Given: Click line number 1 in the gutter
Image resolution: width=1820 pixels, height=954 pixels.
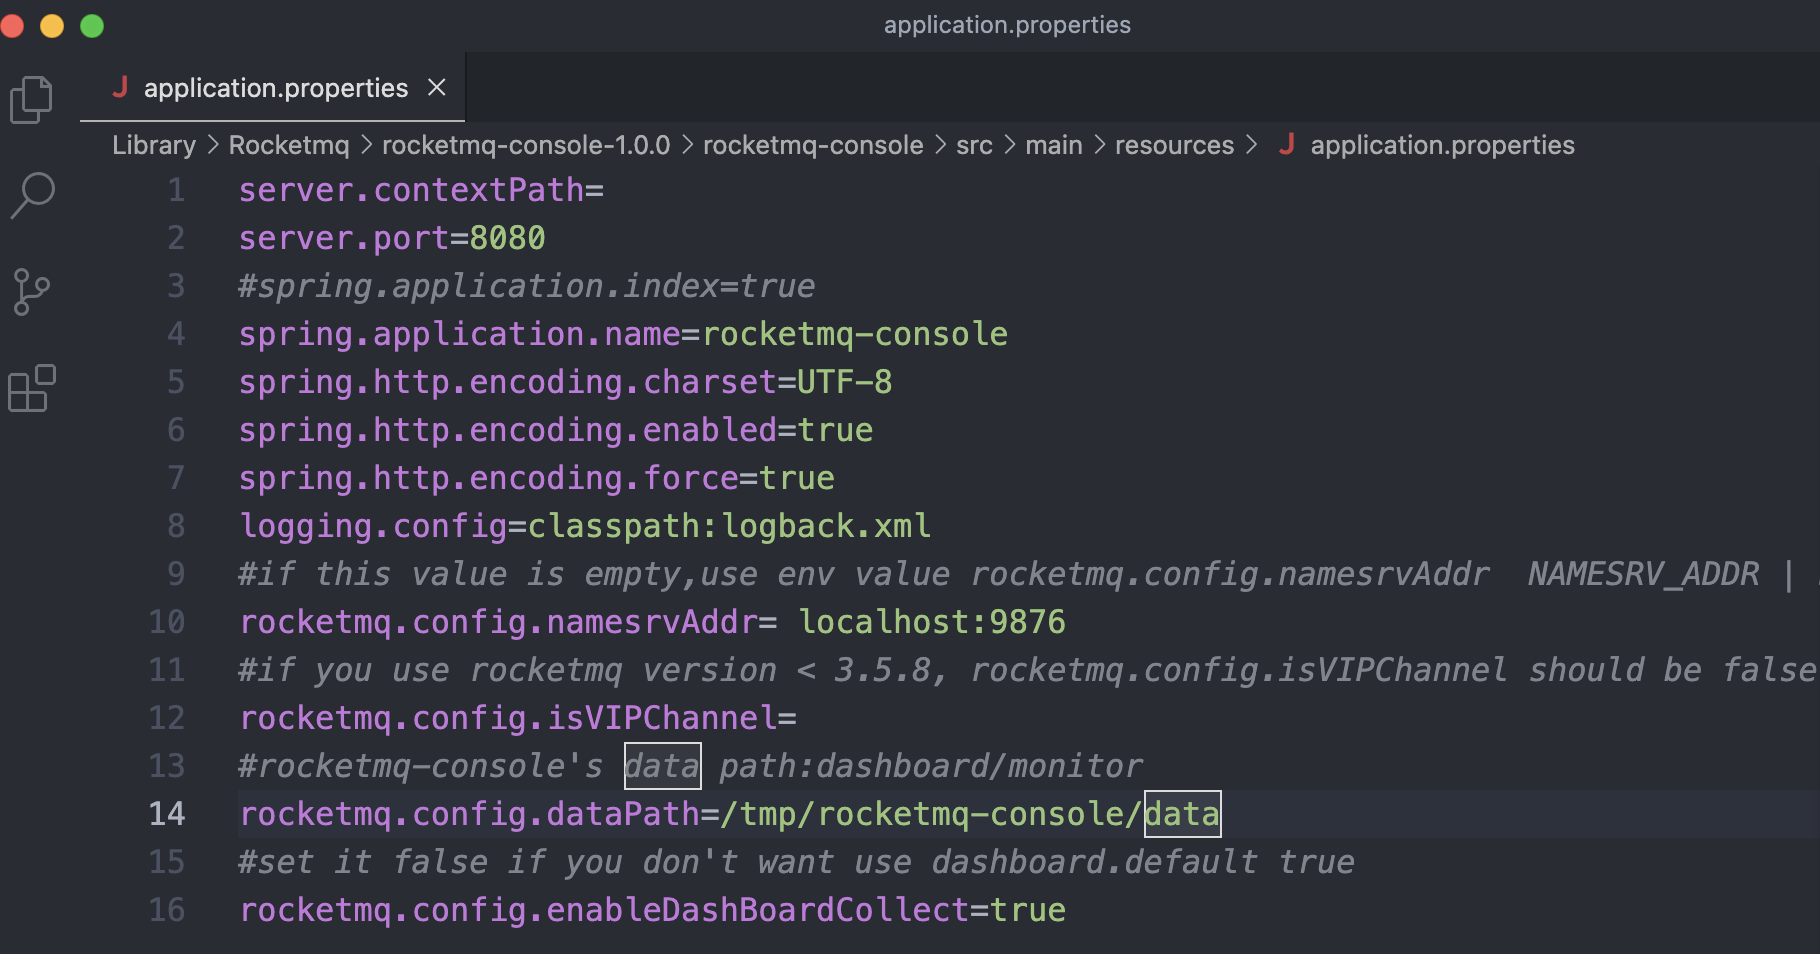Looking at the screenshot, I should (x=176, y=190).
